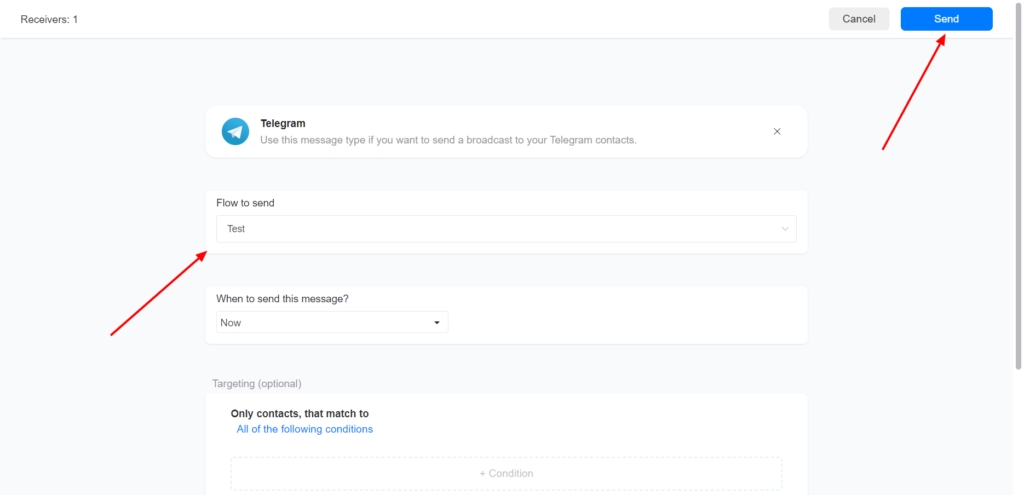
Task: Click the Targeting (optional) section heading
Action: coord(256,383)
